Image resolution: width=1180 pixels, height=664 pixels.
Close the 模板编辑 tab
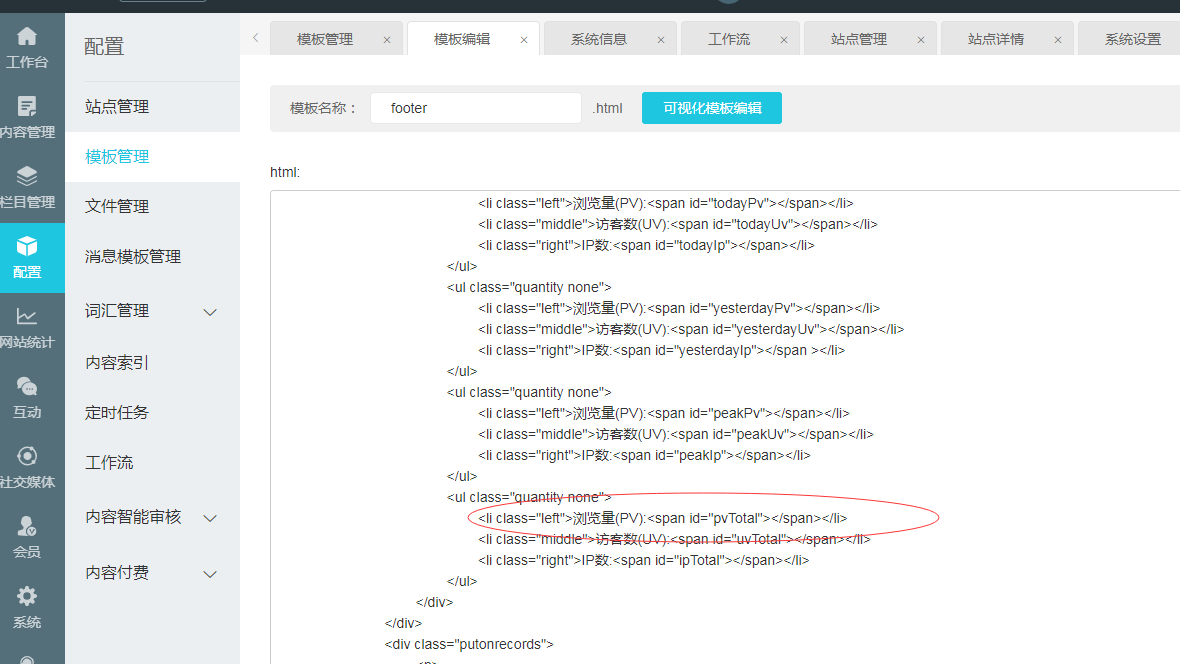(524, 40)
